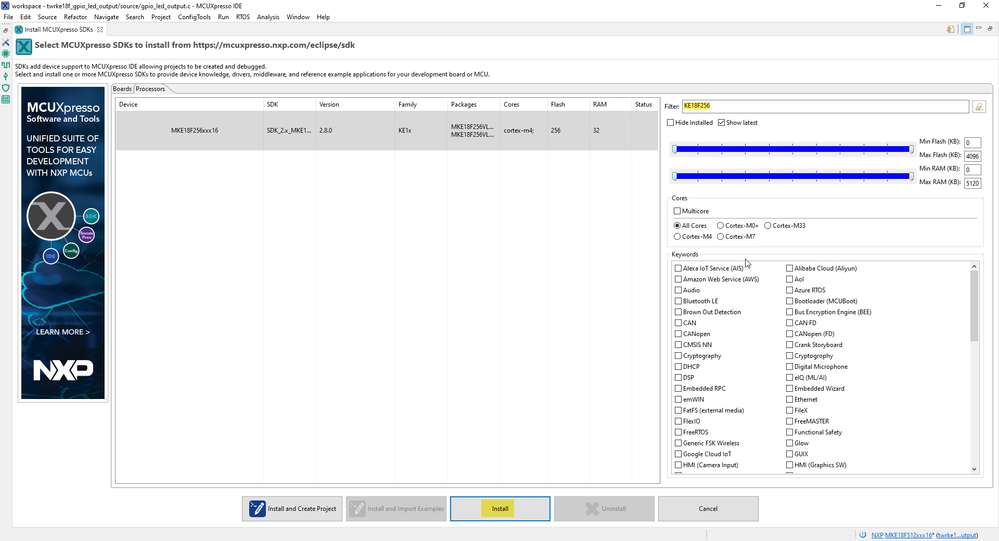Click the NXP MKE18F512xxx16 status link
Image resolution: width=999 pixels, height=541 pixels.
tap(902, 535)
